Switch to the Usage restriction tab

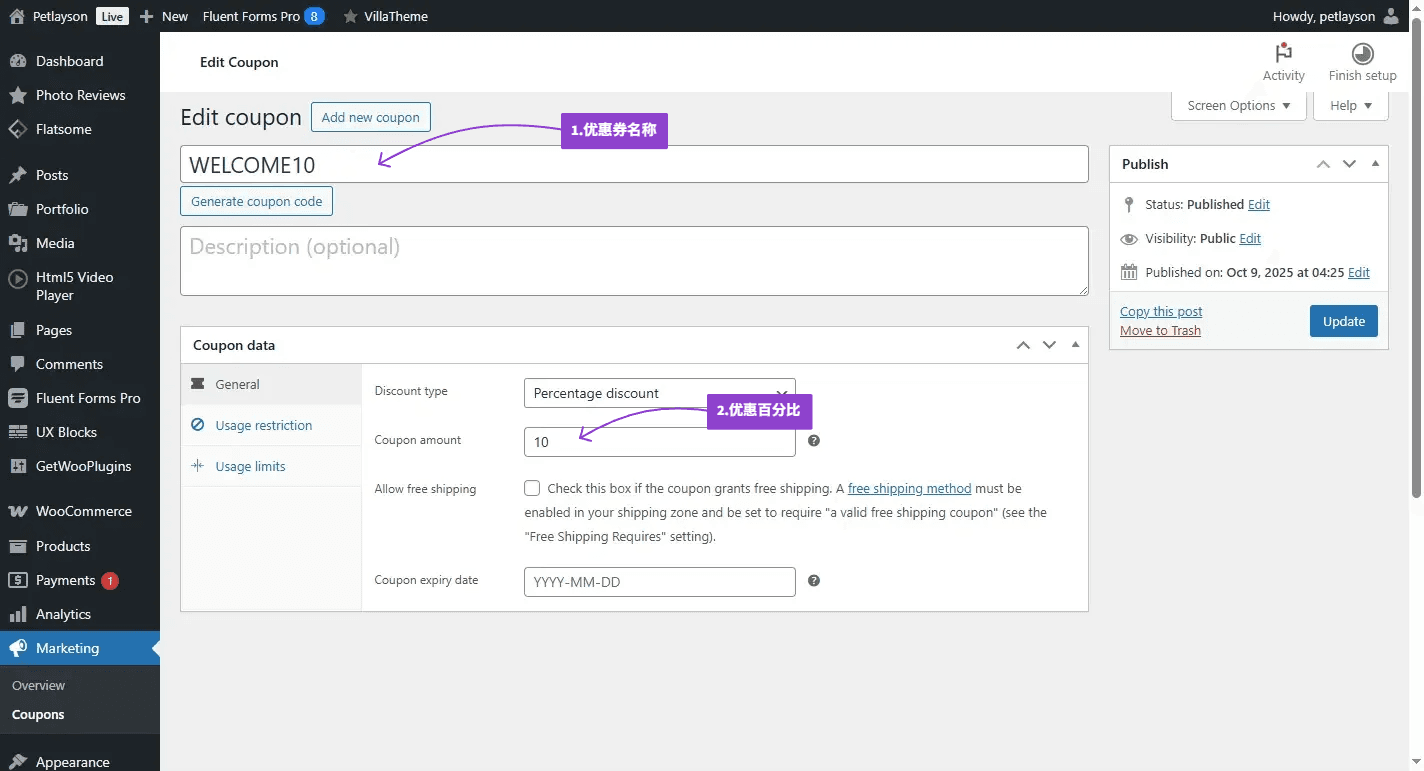[263, 425]
